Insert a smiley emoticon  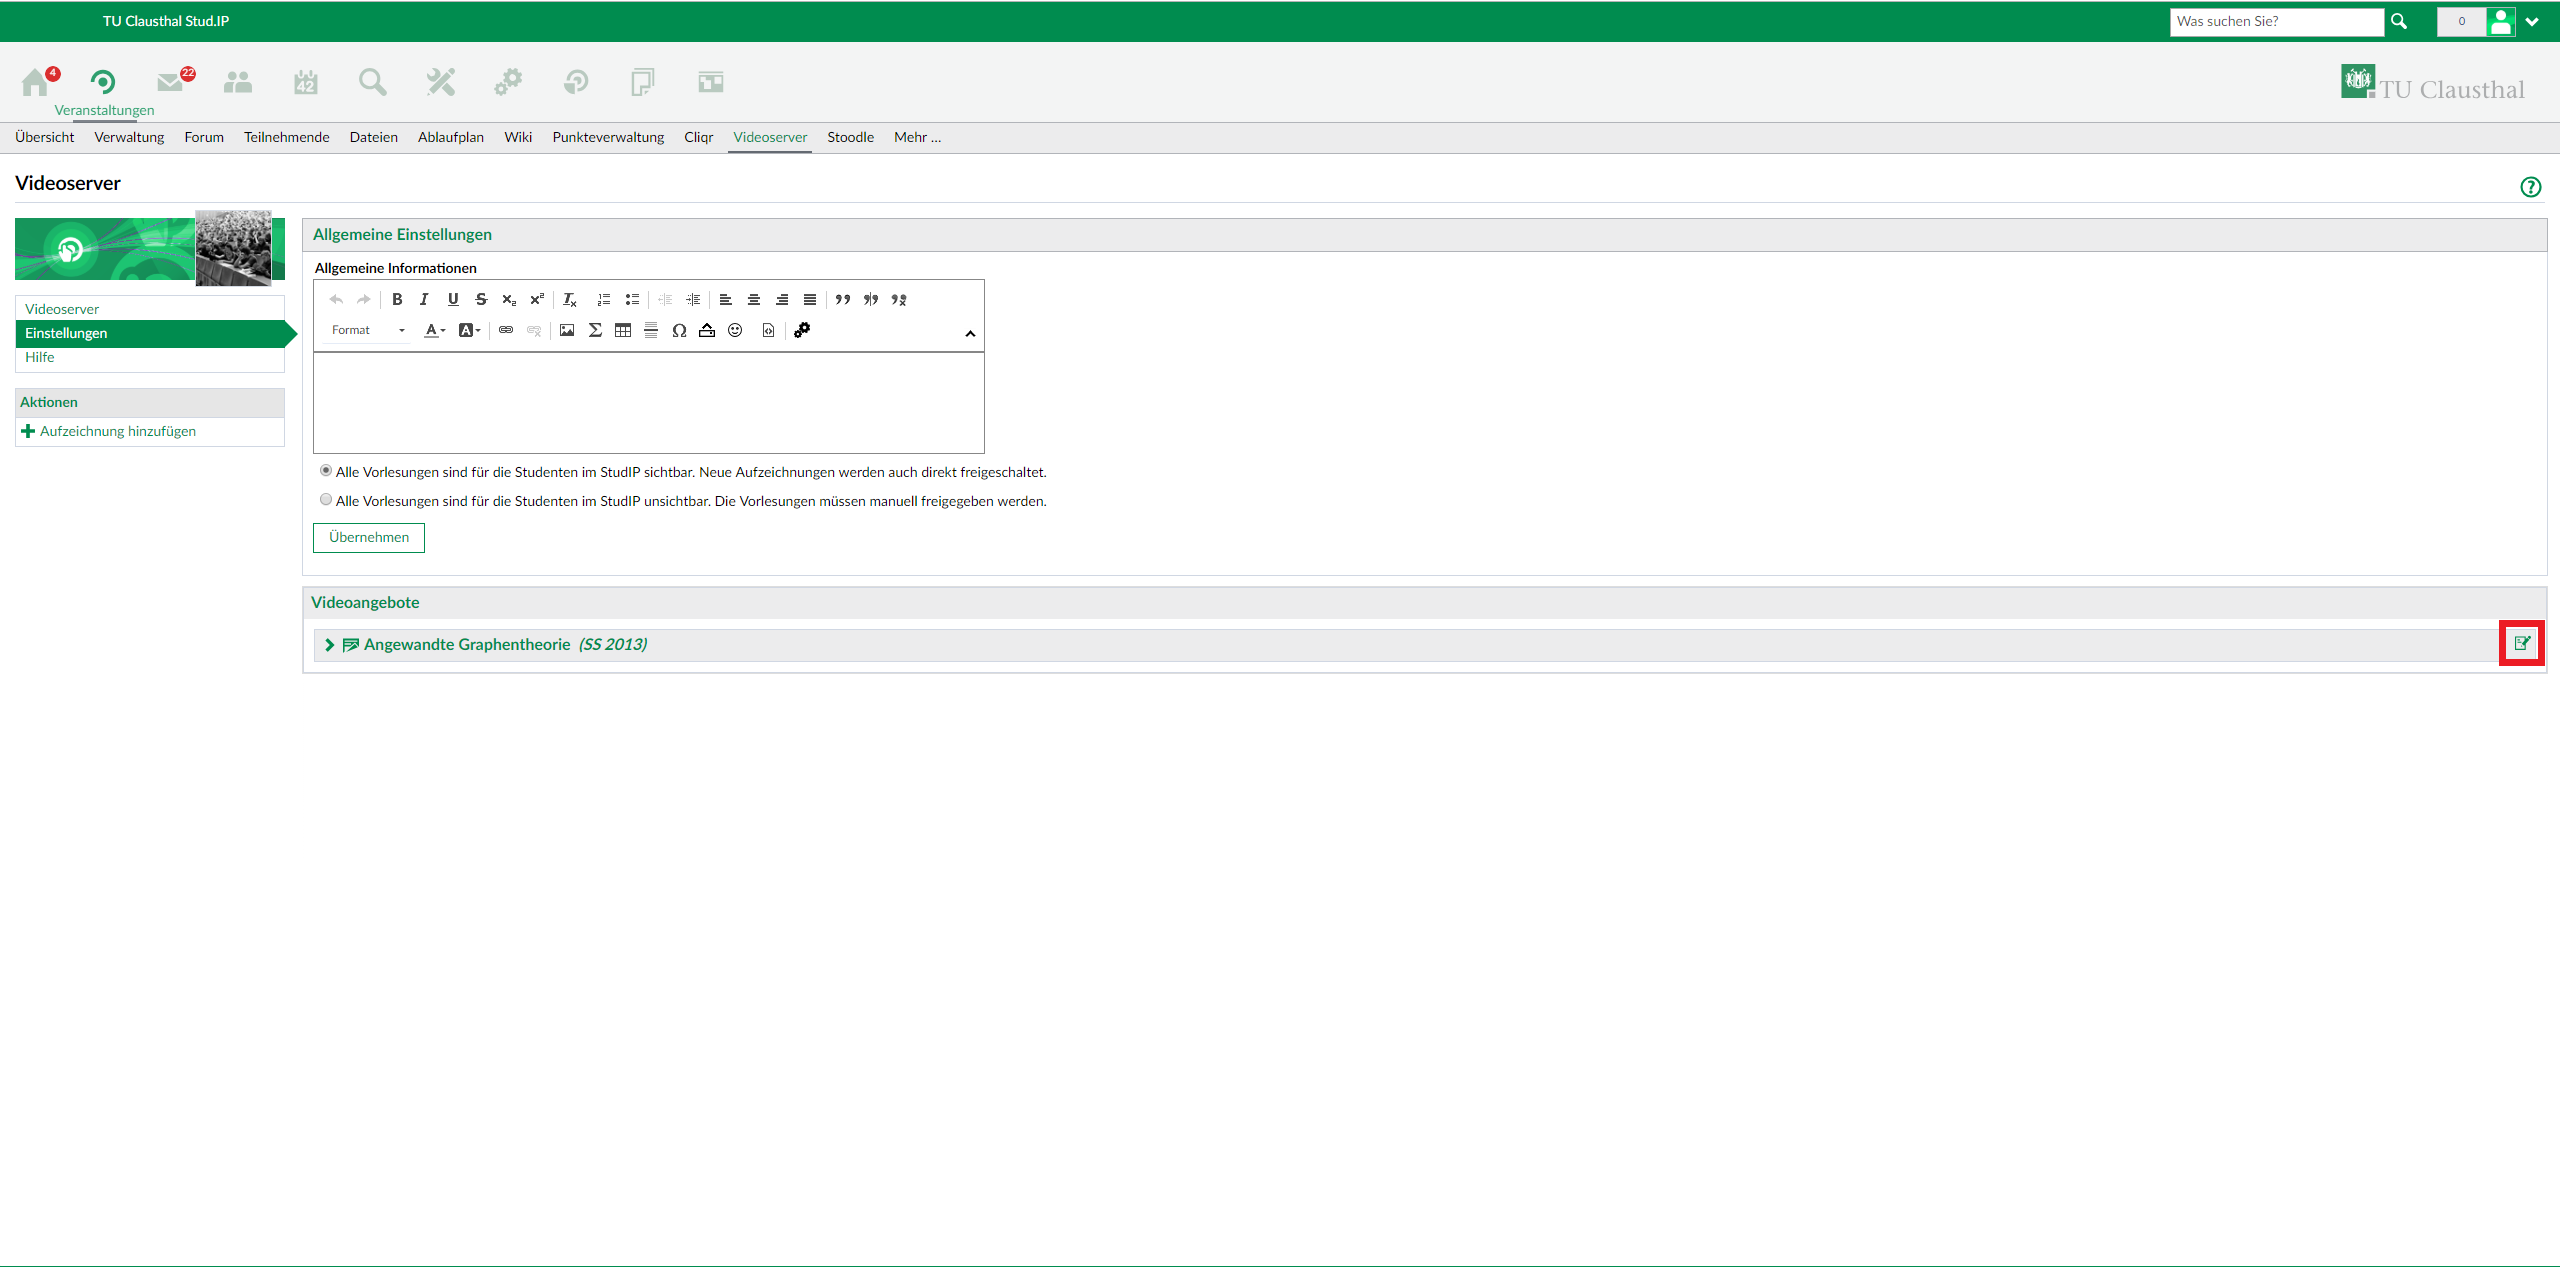click(735, 330)
